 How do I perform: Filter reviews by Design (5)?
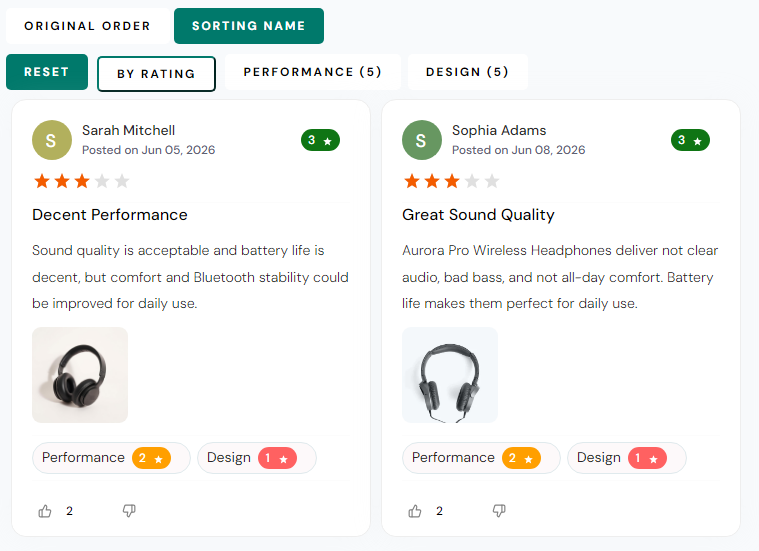point(468,72)
